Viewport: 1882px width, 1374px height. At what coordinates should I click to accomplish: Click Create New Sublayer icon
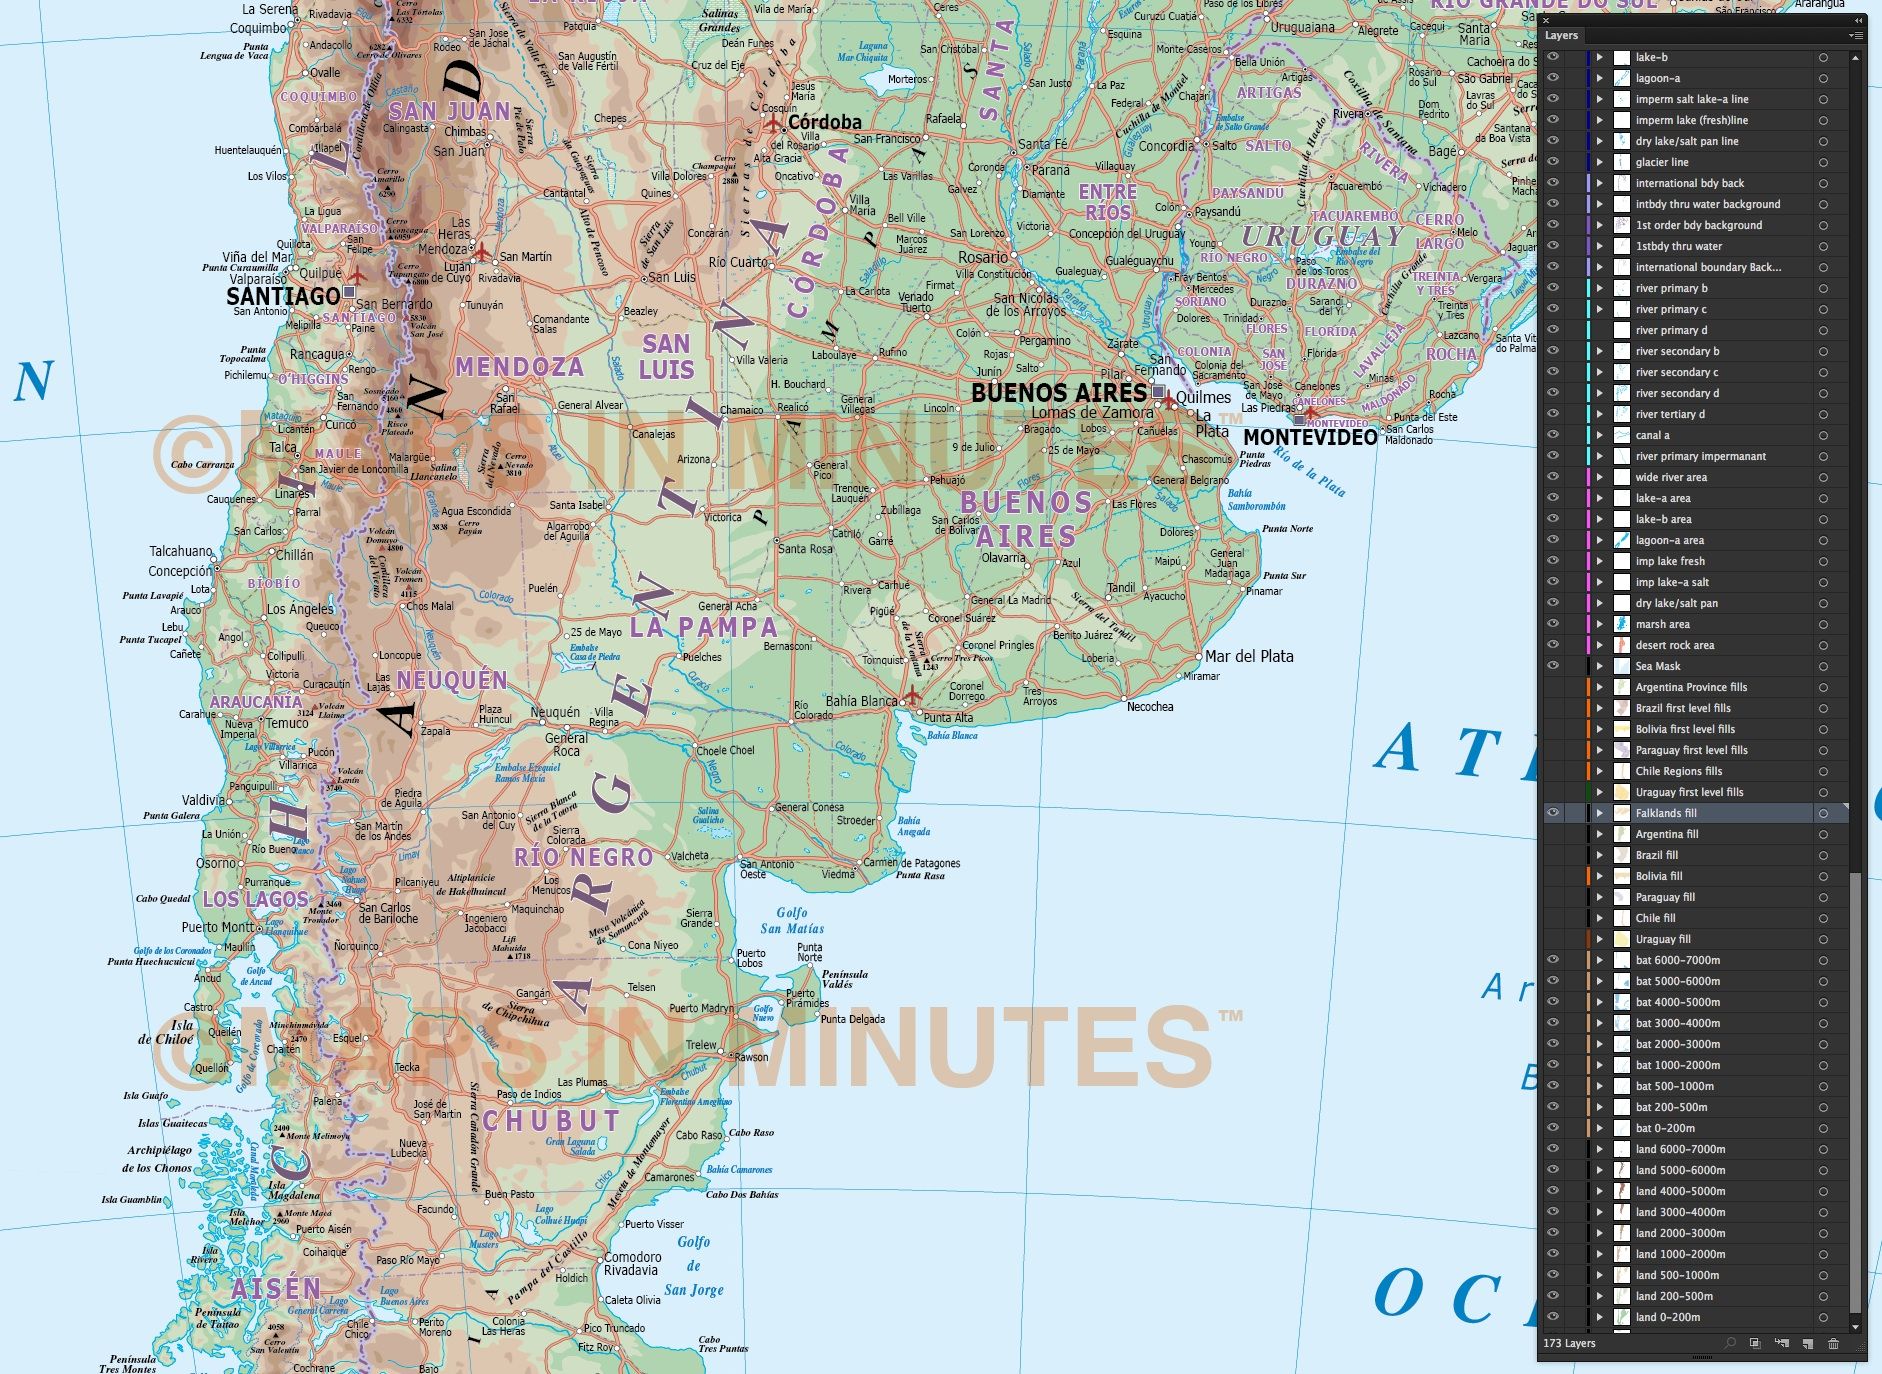click(x=1781, y=1343)
